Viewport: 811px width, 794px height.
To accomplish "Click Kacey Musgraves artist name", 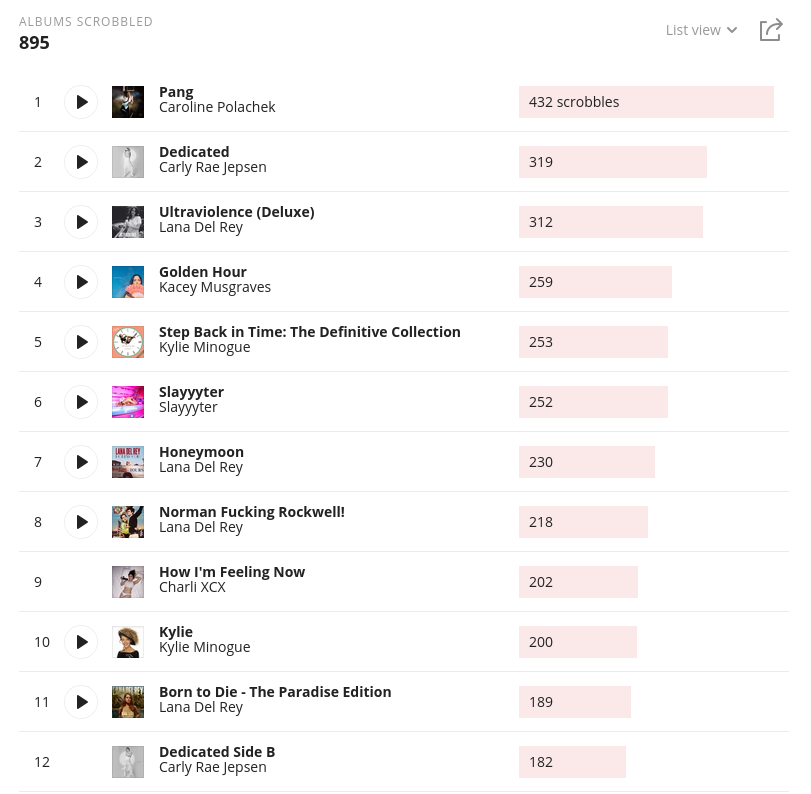I will tap(215, 287).
